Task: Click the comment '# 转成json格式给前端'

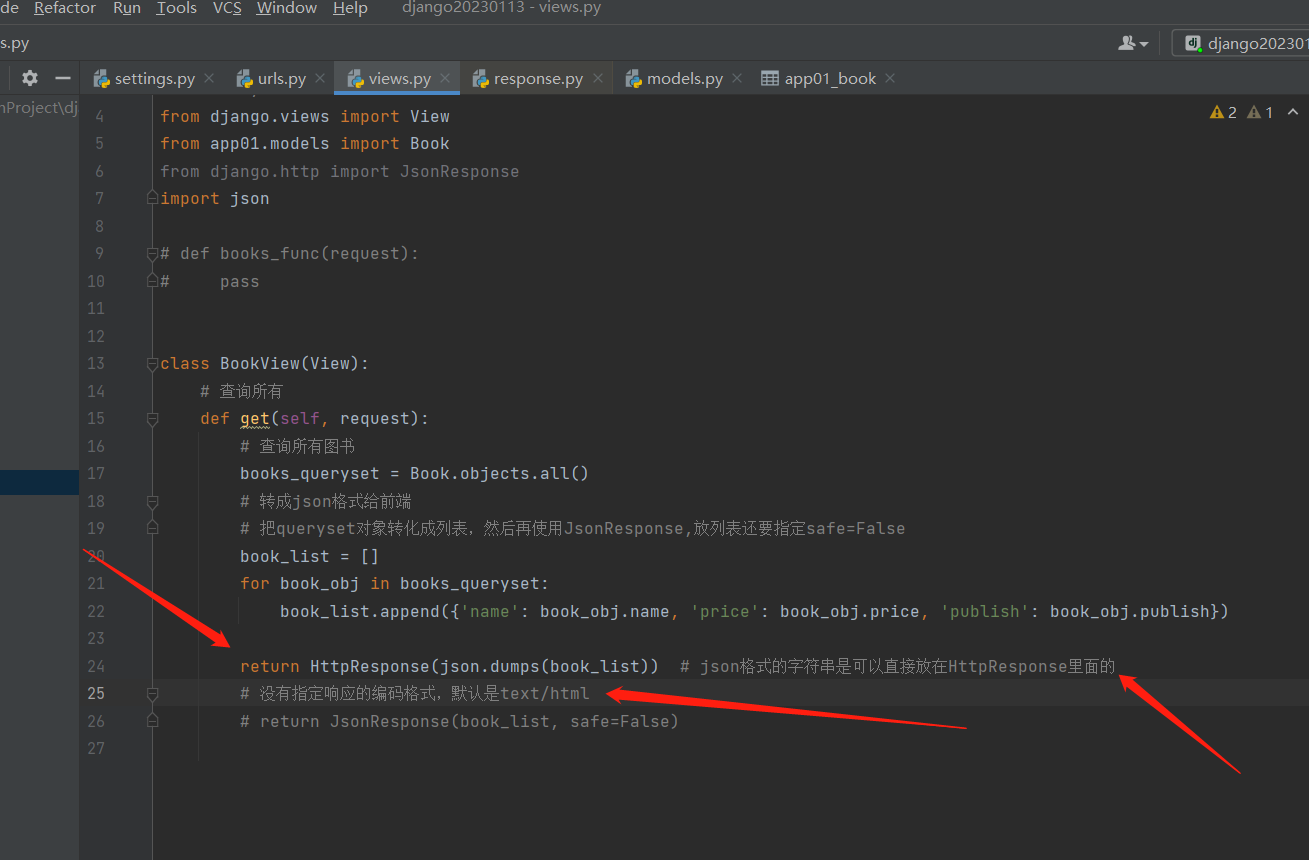Action: [326, 501]
